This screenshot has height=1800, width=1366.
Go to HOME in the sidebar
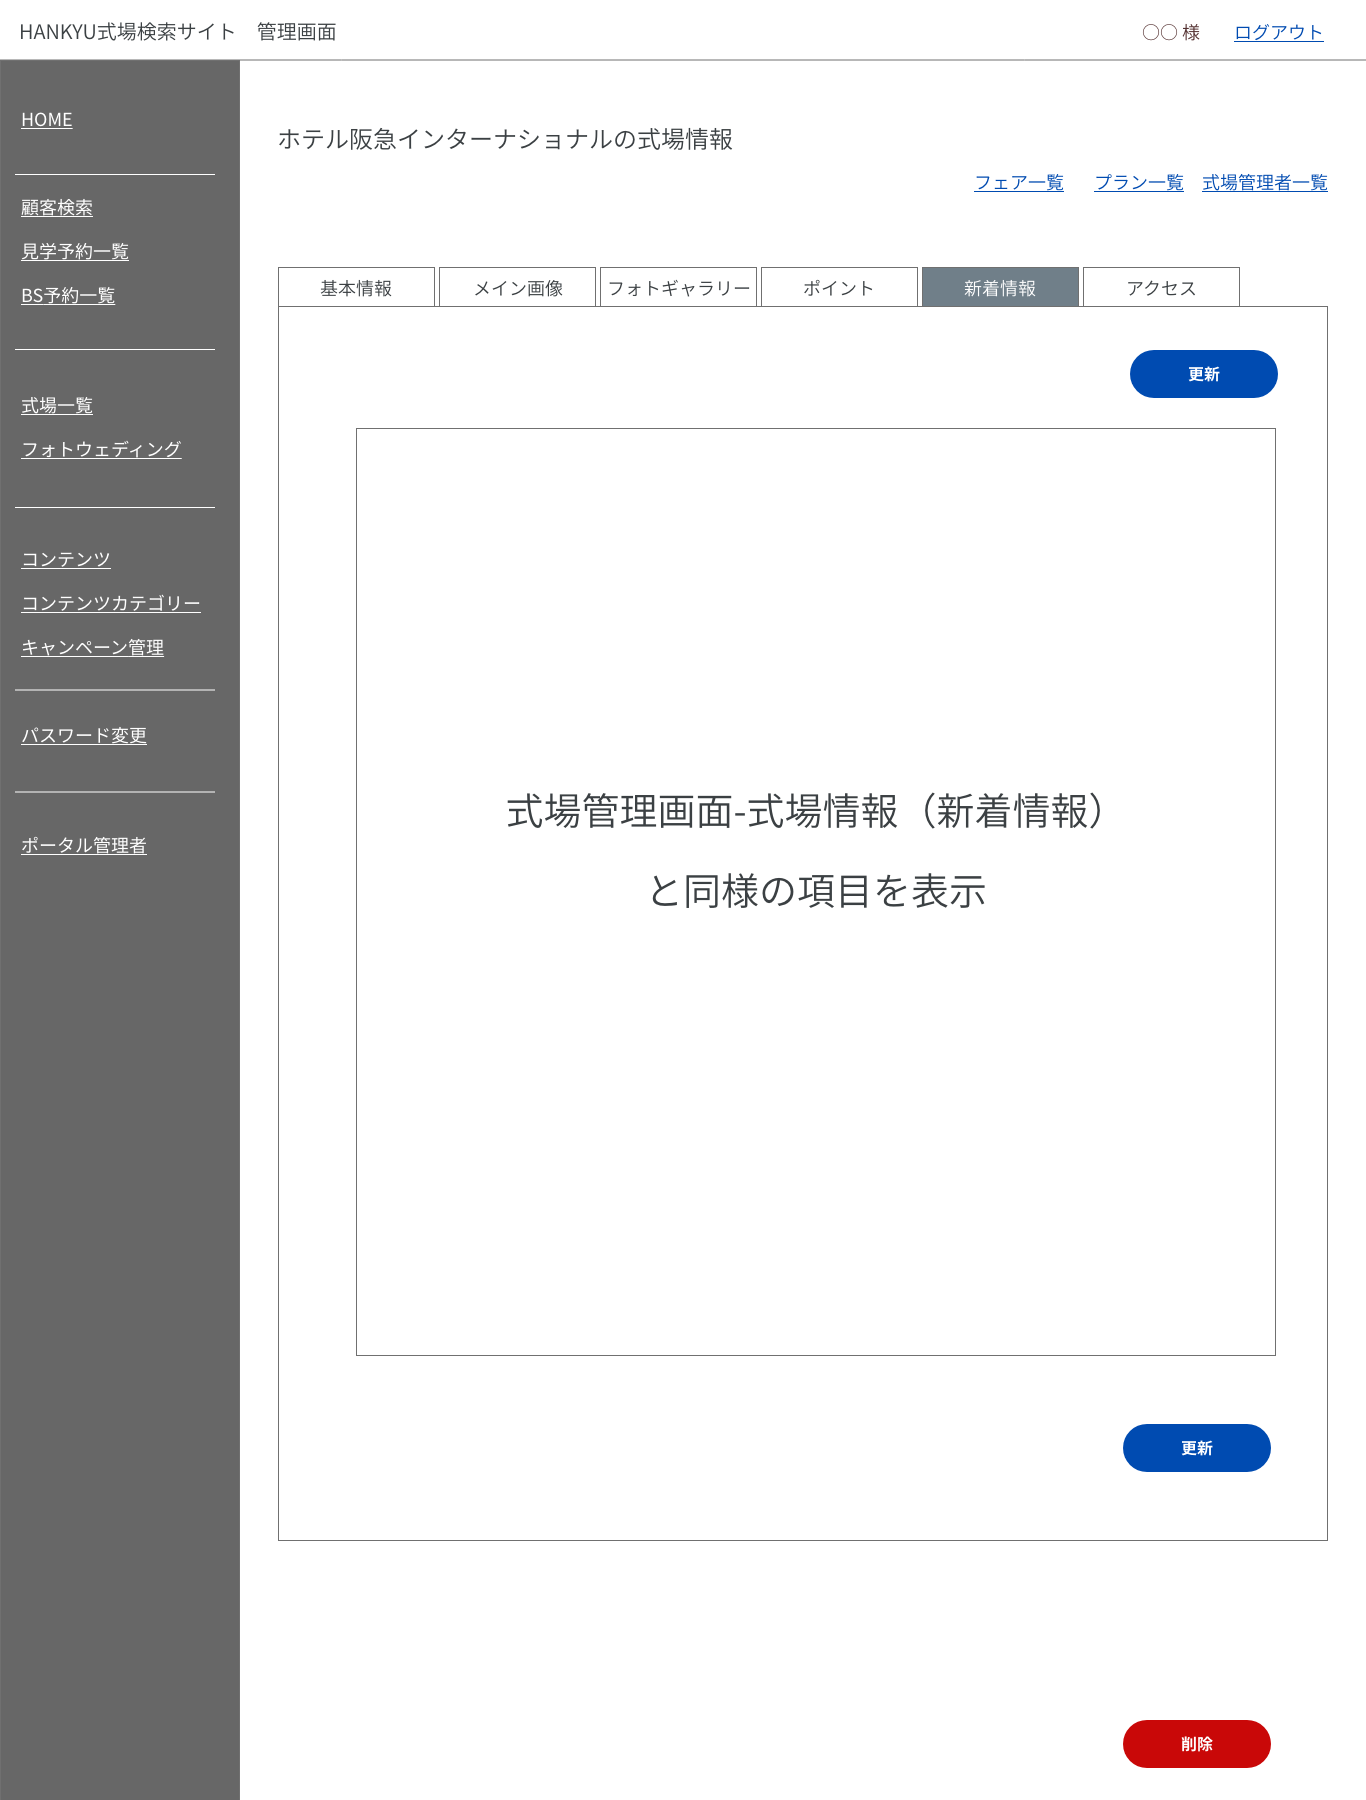pyautogui.click(x=47, y=120)
